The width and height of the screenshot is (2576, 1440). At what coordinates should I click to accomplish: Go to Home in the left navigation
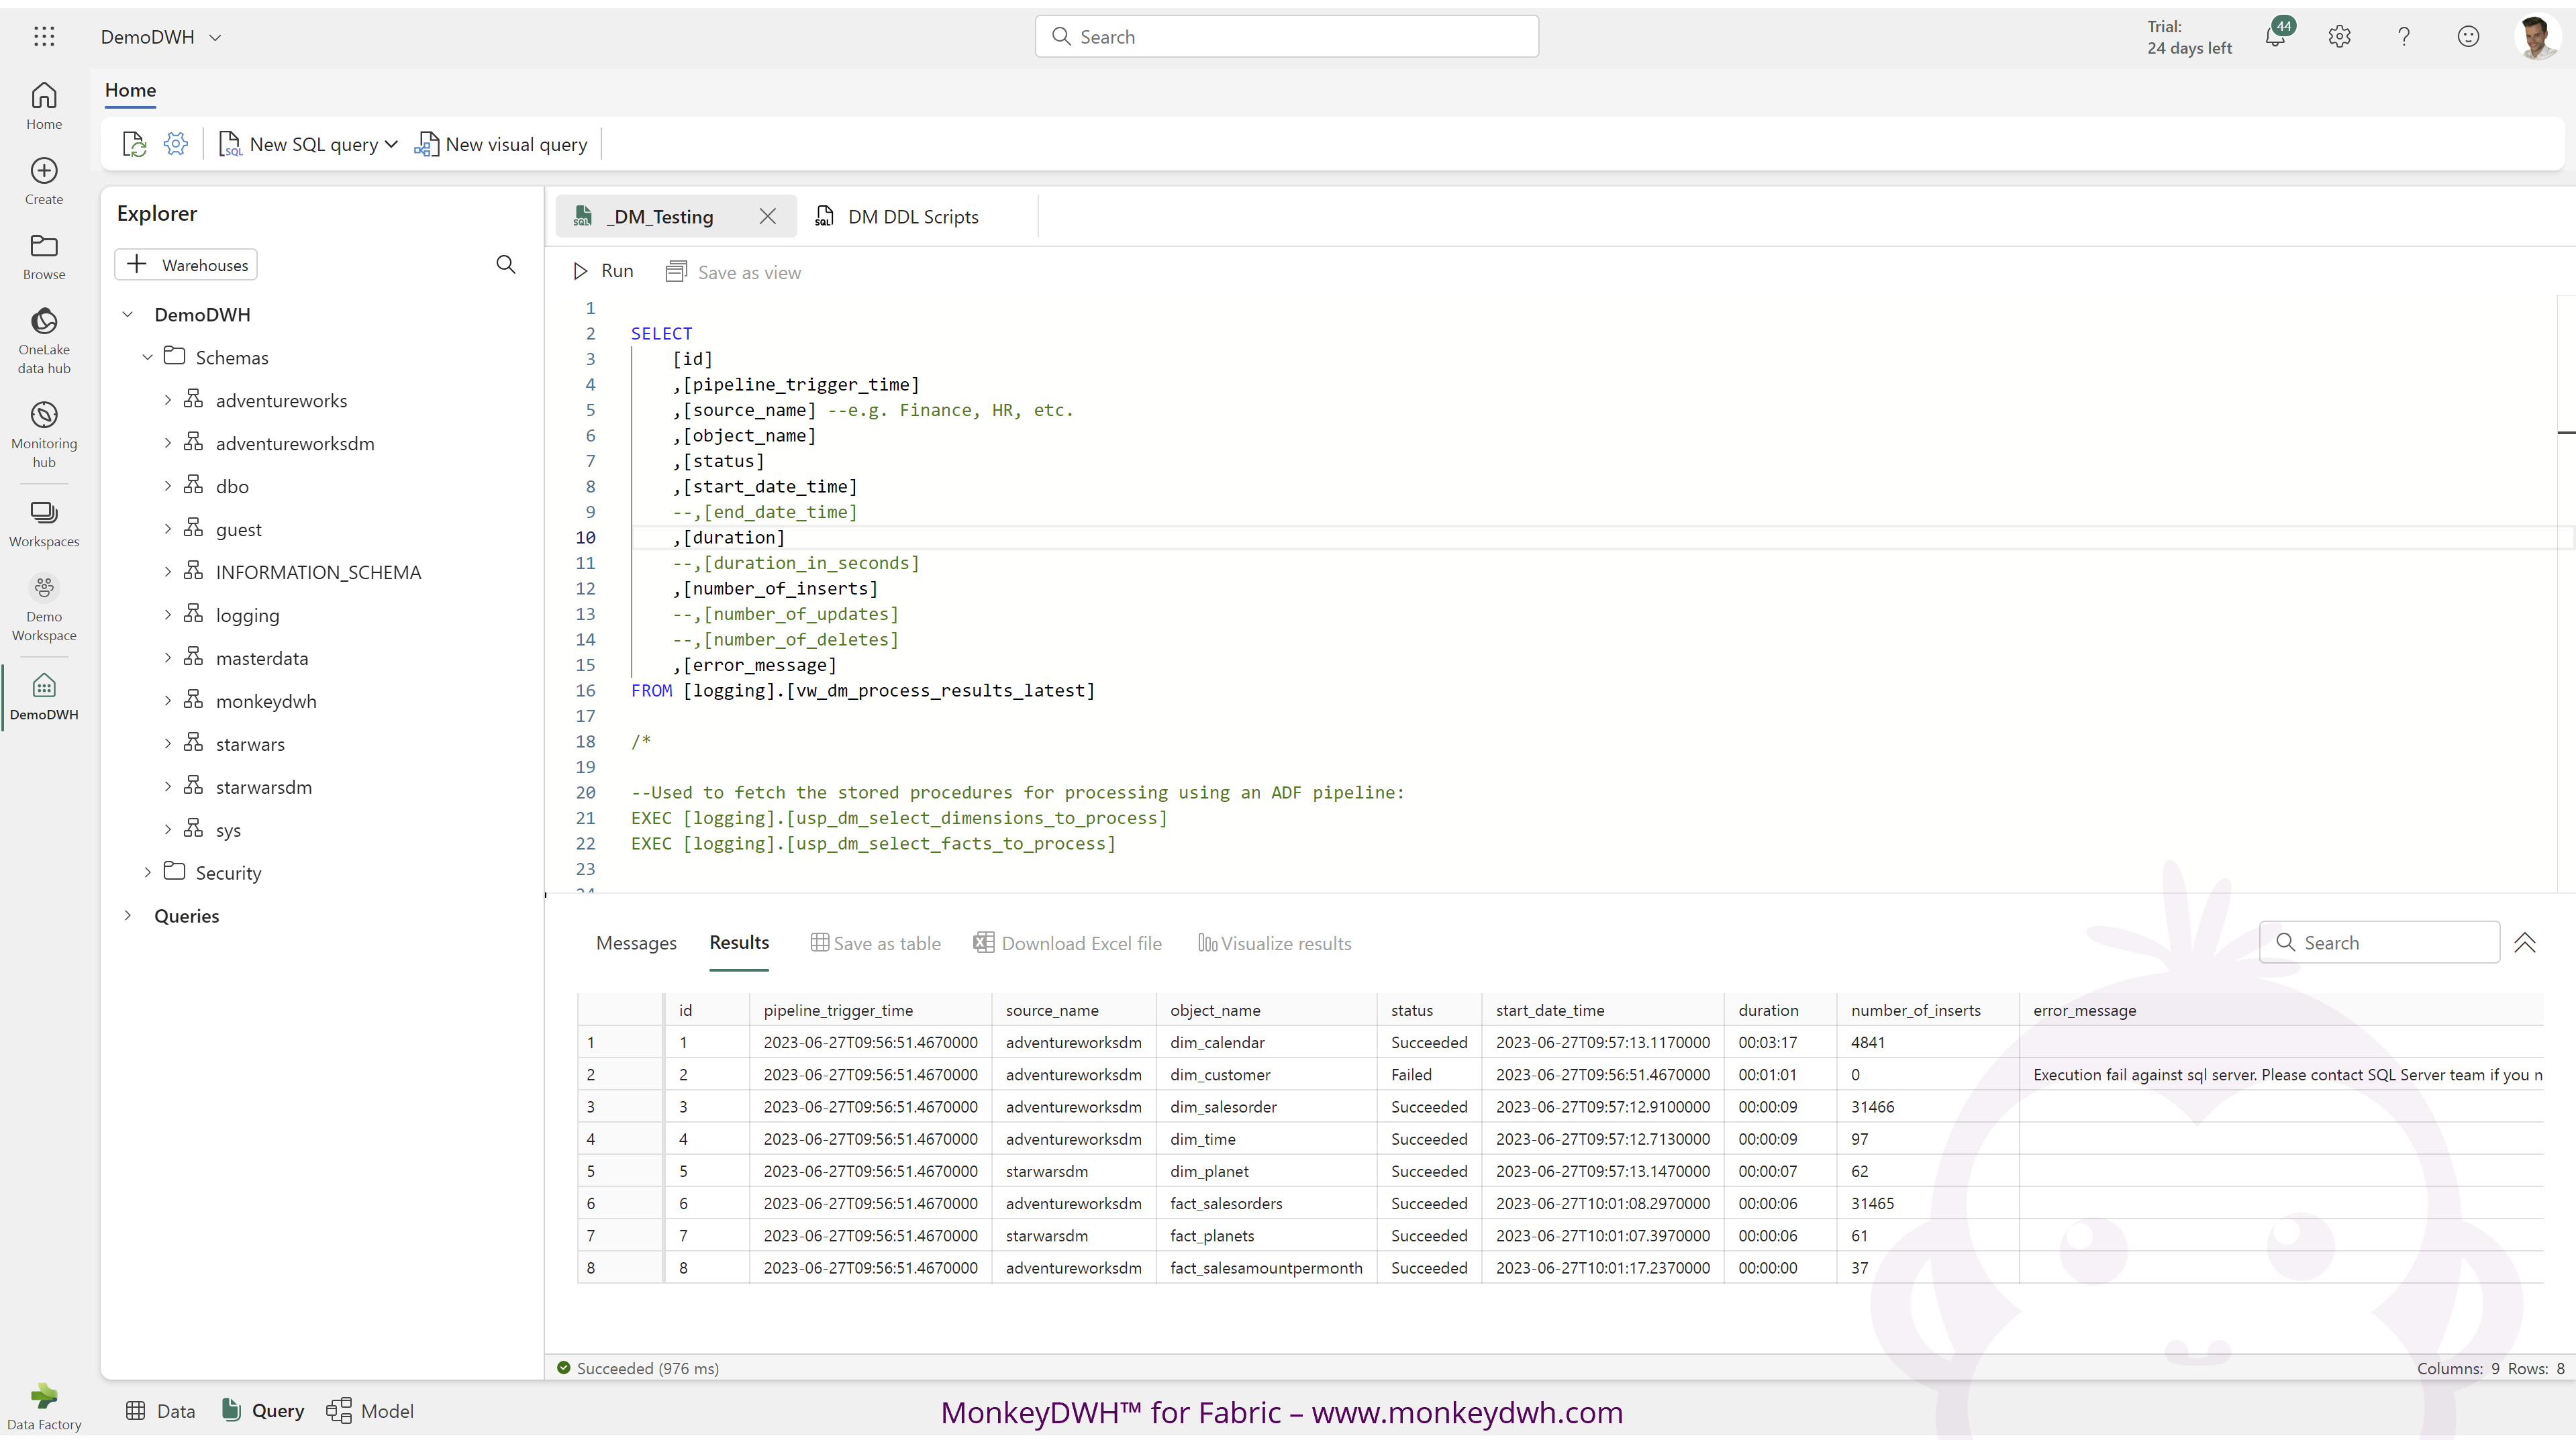point(44,106)
